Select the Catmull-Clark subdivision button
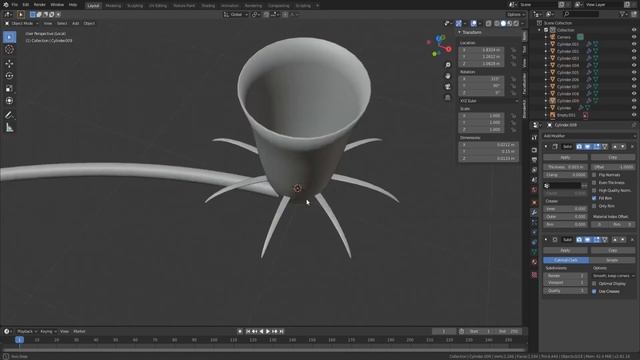This screenshot has width=640, height=360. [x=566, y=260]
